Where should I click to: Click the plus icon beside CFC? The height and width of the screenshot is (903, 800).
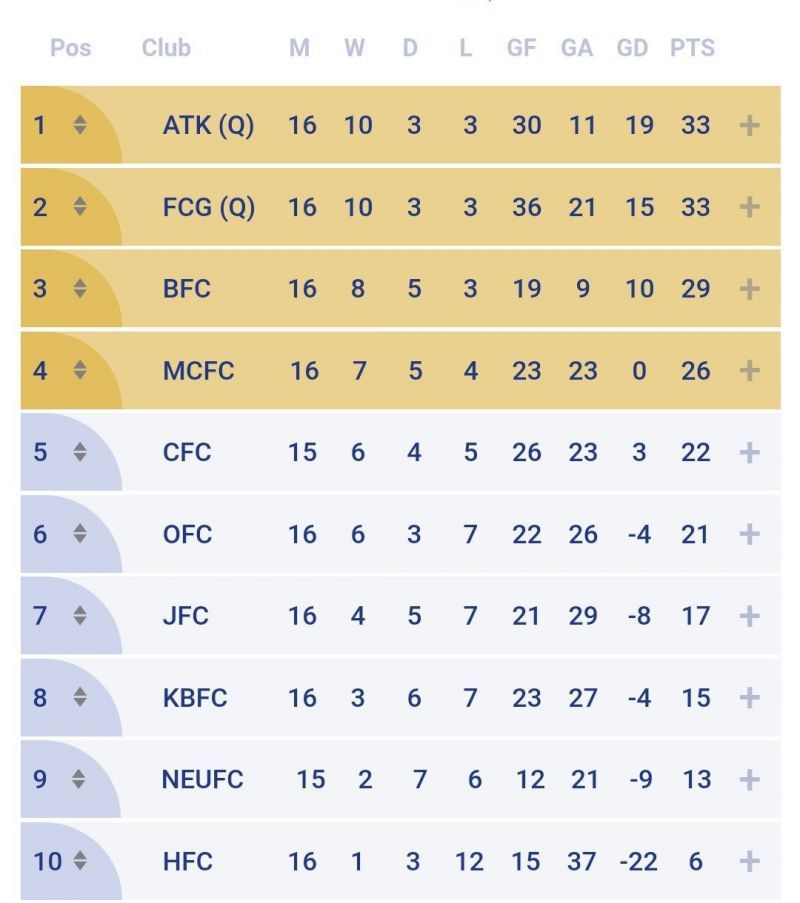tap(750, 453)
